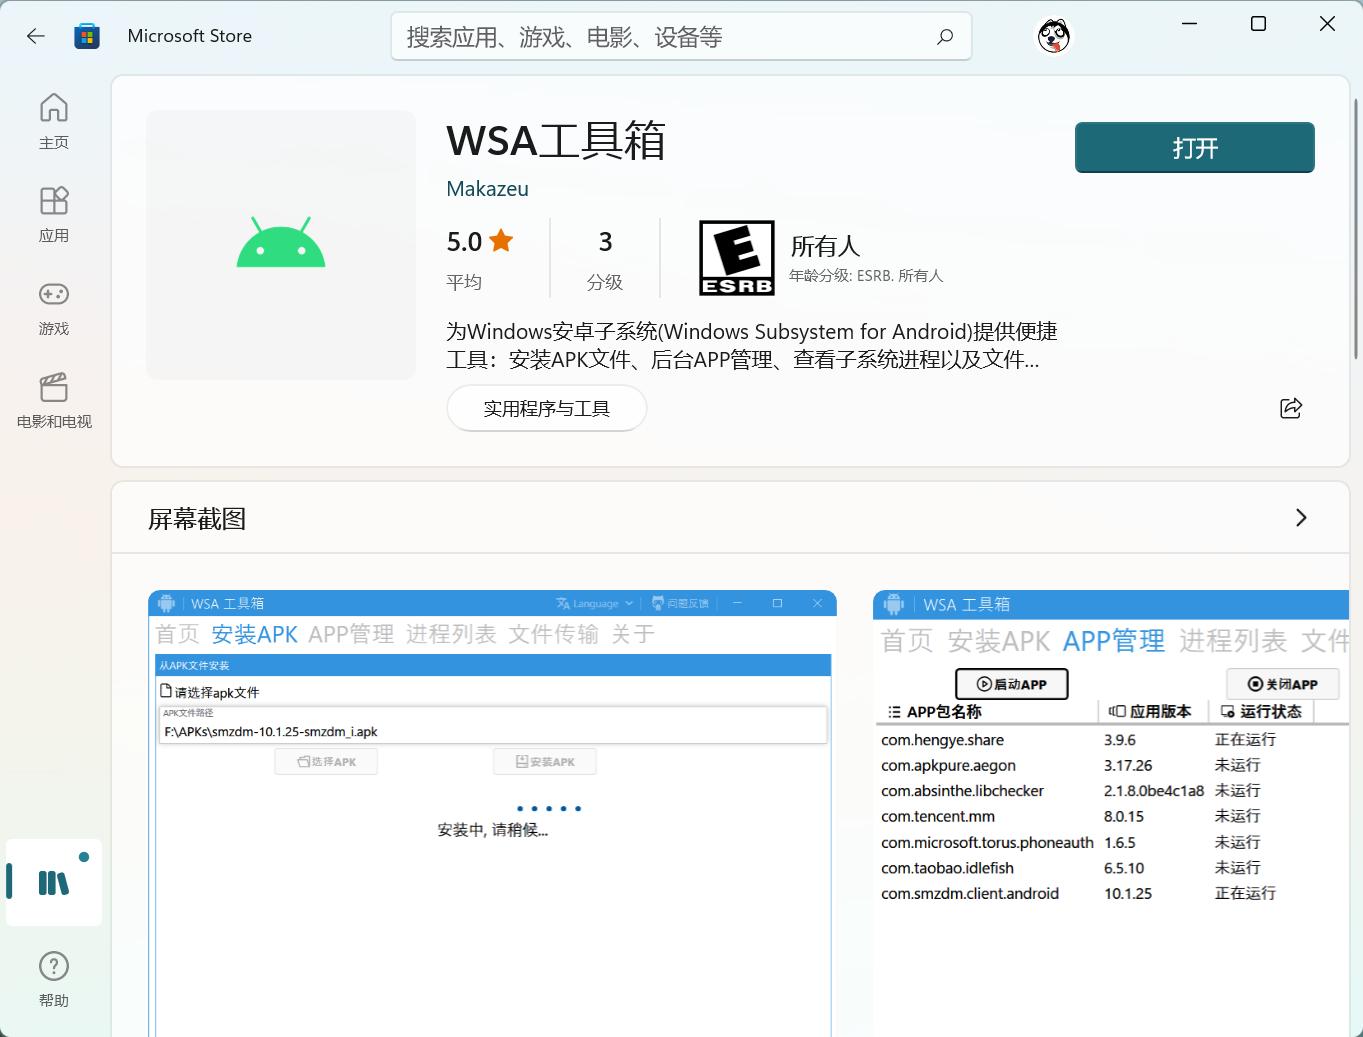The width and height of the screenshot is (1363, 1037).
Task: Click the Microsoft Store logo icon
Action: [87, 35]
